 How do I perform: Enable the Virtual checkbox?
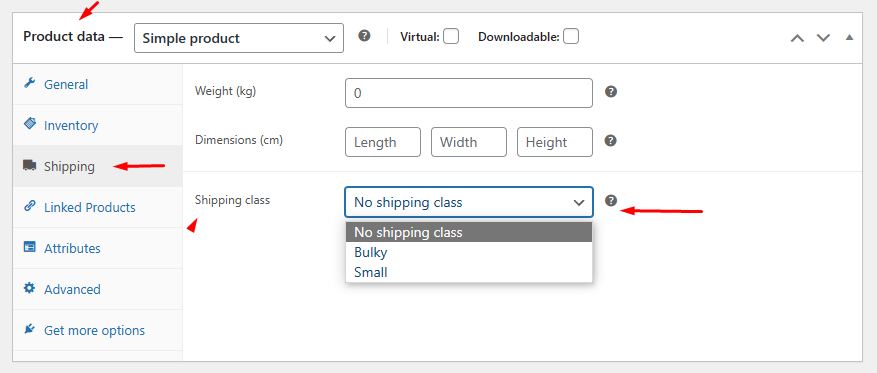(x=451, y=37)
